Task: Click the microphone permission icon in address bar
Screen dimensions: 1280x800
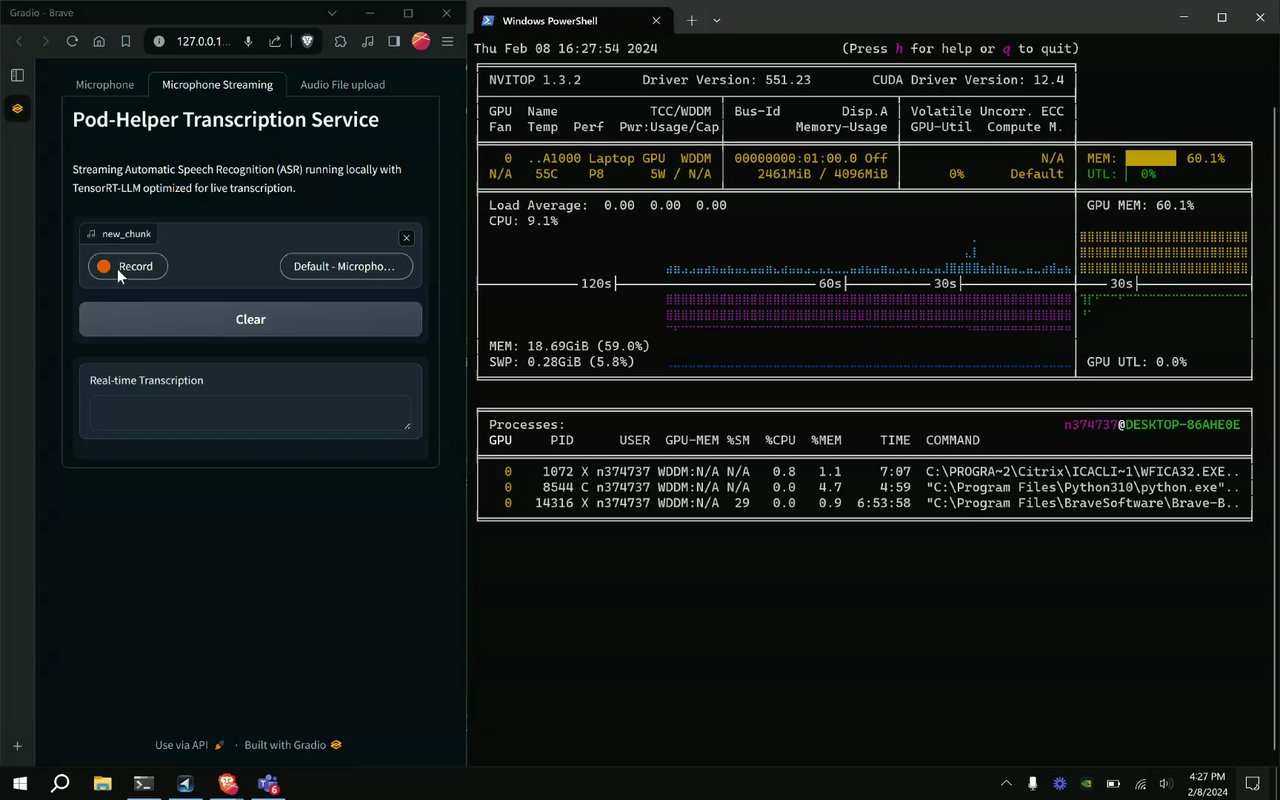Action: point(248,42)
